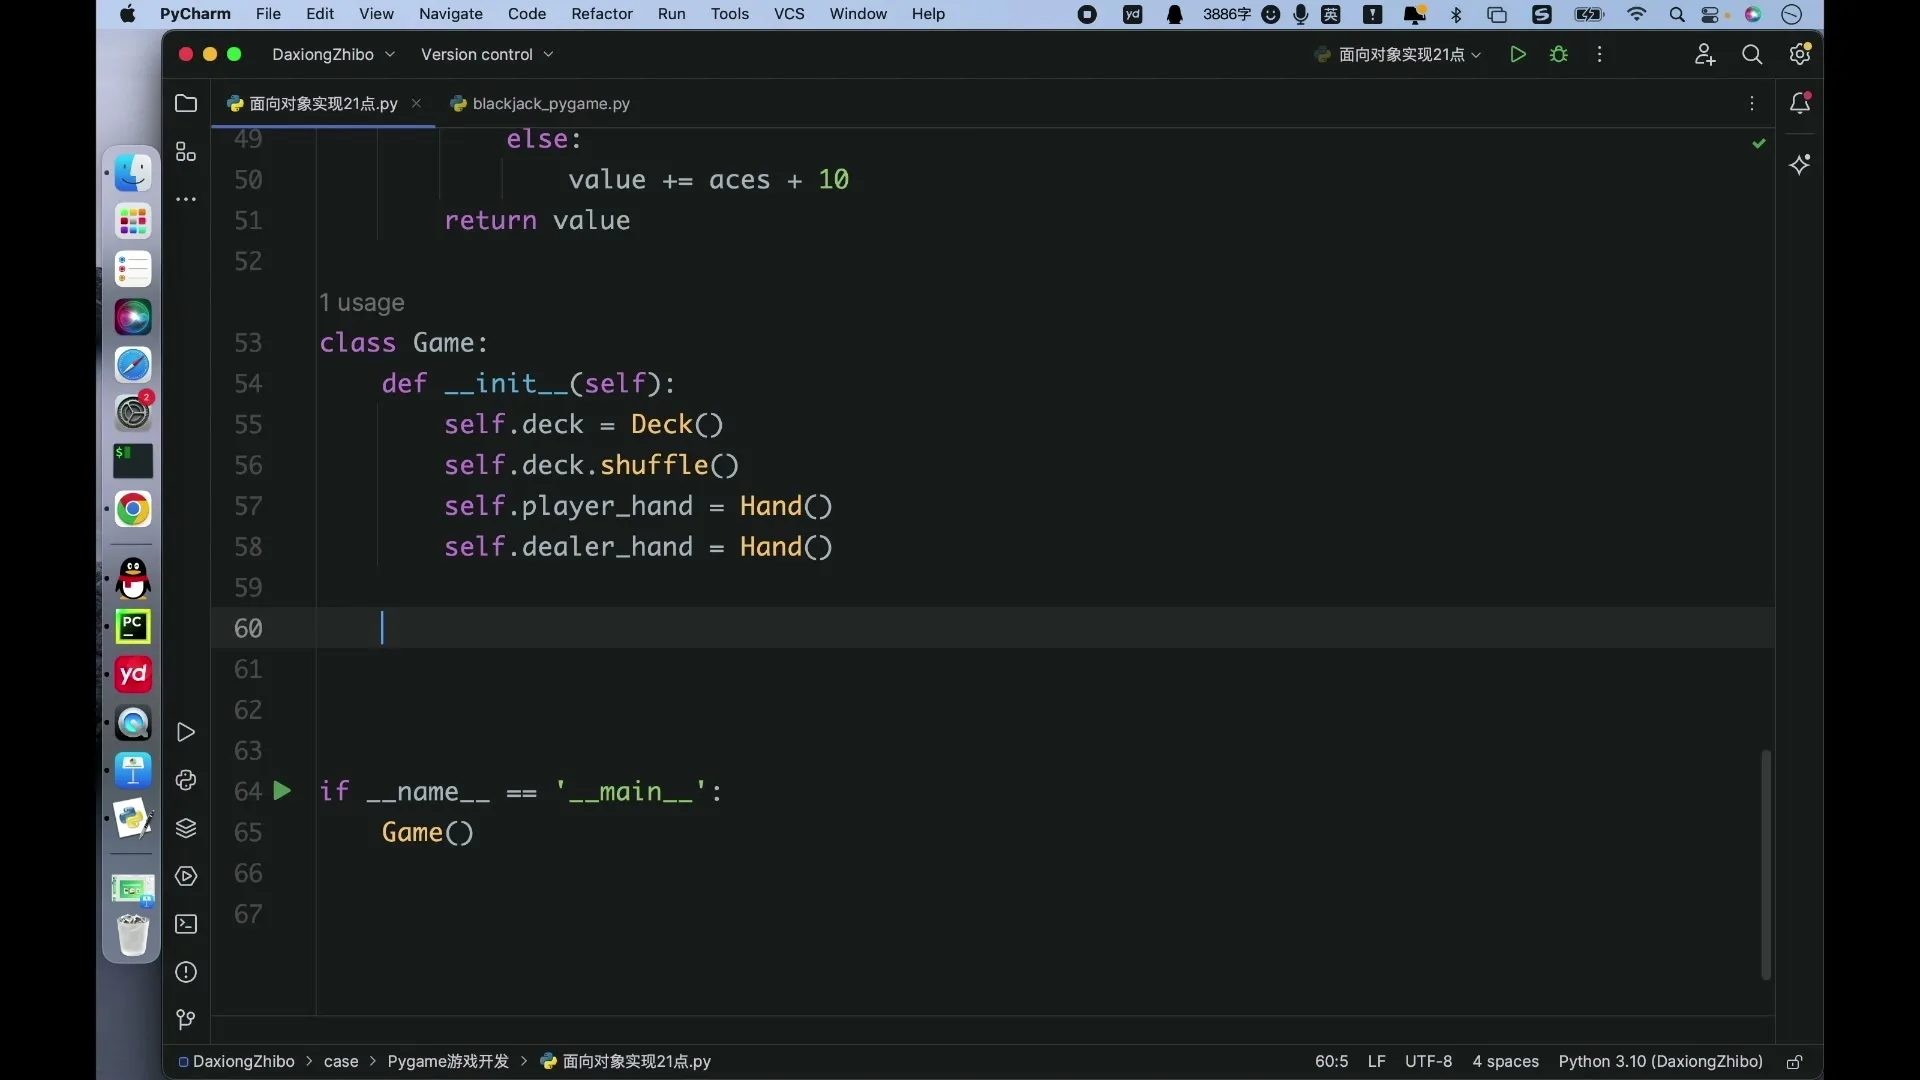Viewport: 1920px width, 1080px height.
Task: Open Python Packages layers icon
Action: [186, 828]
